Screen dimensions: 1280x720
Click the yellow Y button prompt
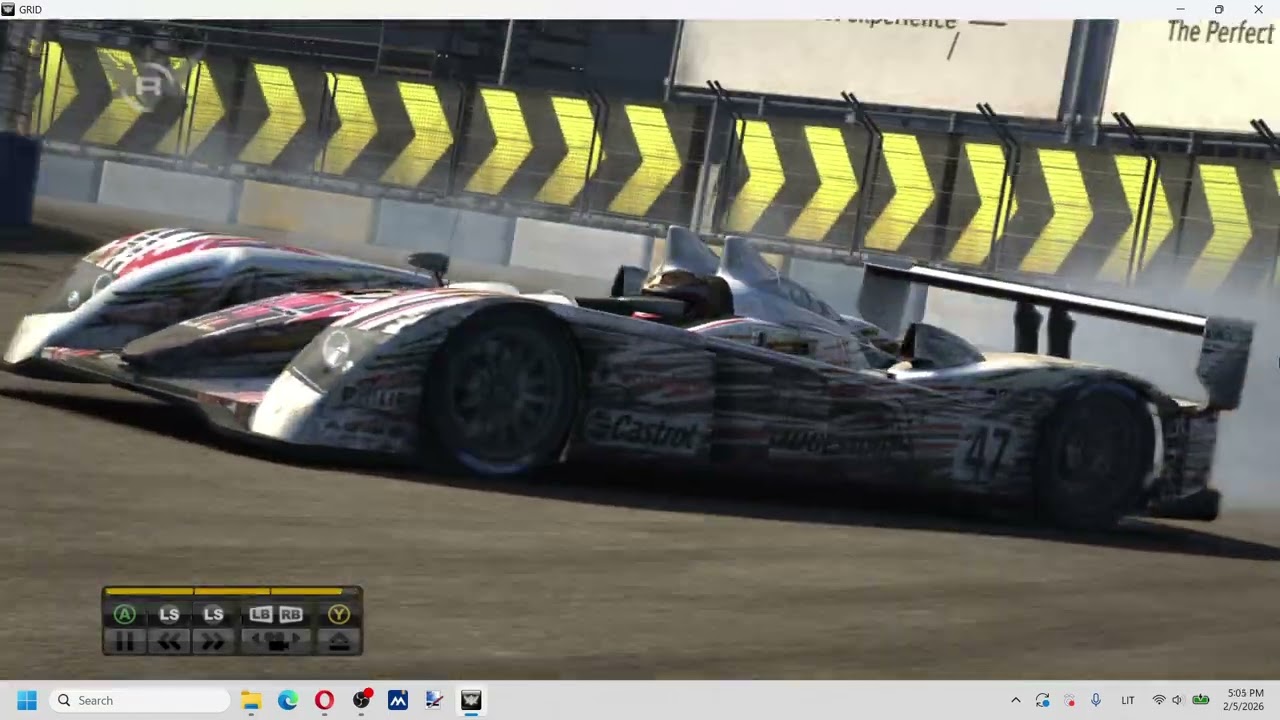[339, 614]
